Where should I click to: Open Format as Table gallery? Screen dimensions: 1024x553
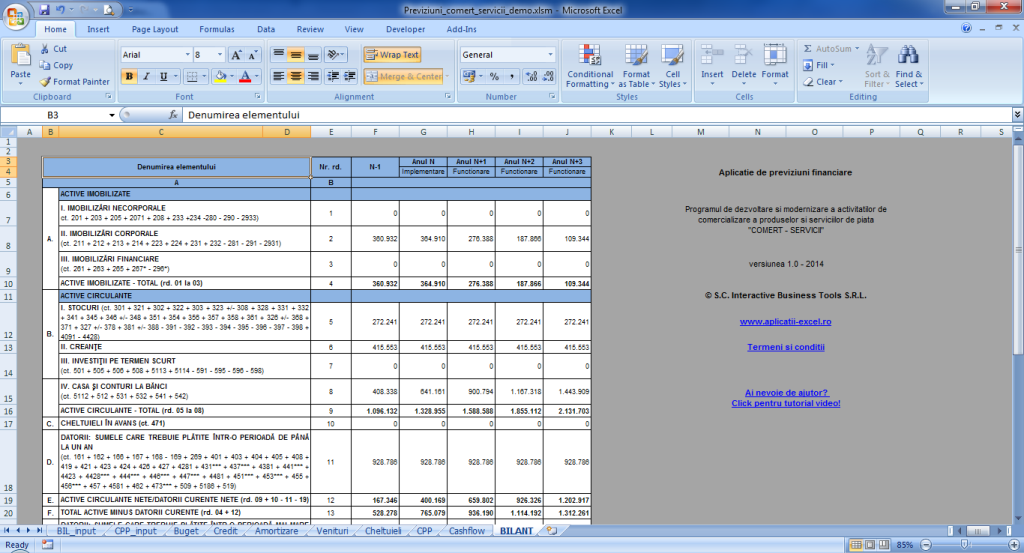(x=636, y=66)
